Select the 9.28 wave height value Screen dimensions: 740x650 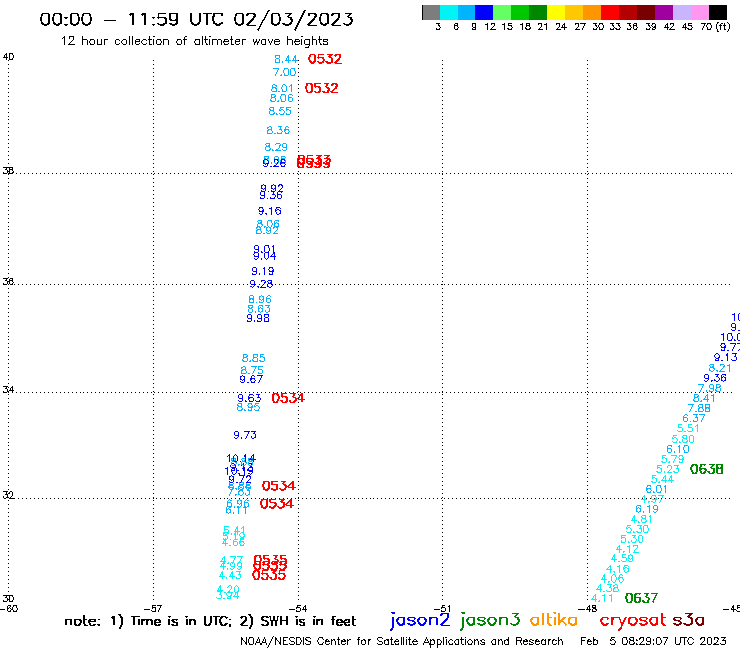click(261, 284)
